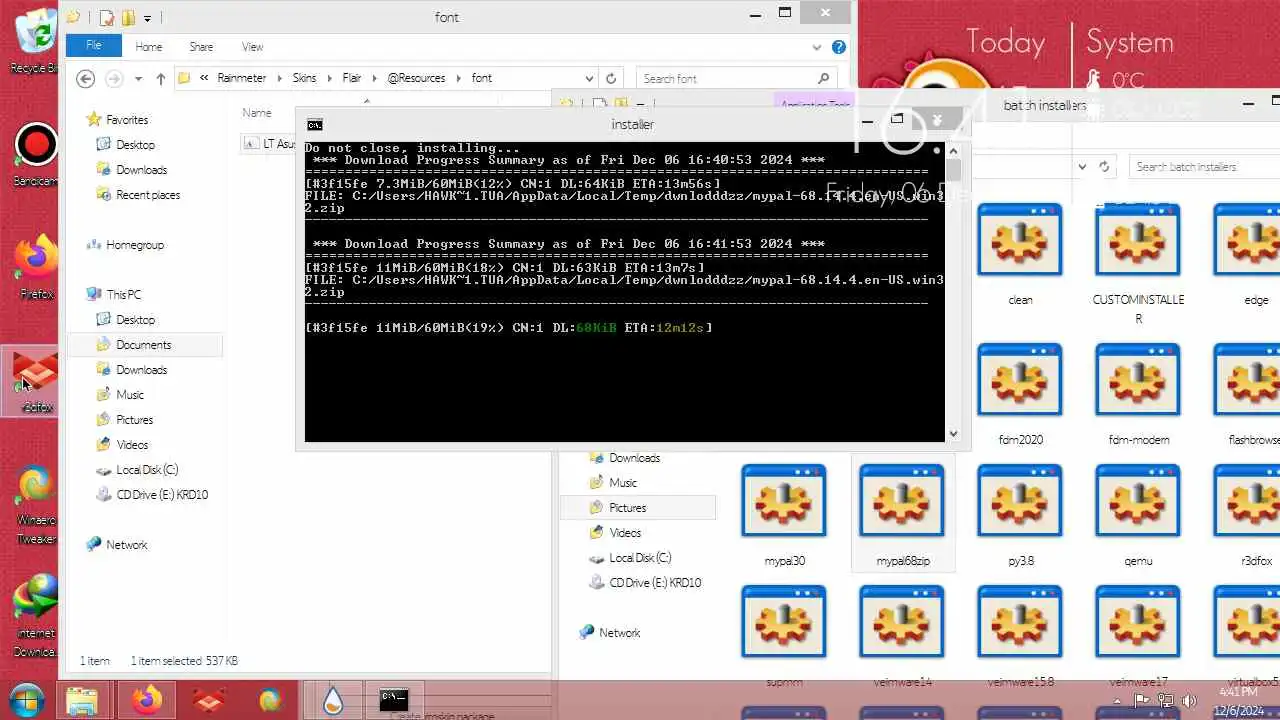Open batch installers address dropdown
1280x720 pixels.
coord(1082,167)
